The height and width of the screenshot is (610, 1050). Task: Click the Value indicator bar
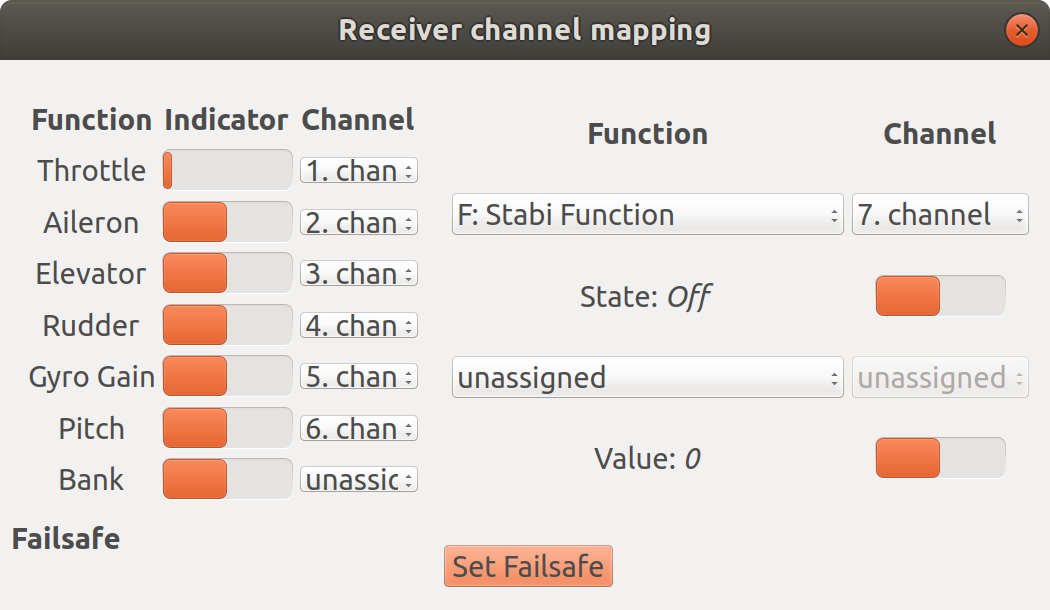click(x=940, y=458)
